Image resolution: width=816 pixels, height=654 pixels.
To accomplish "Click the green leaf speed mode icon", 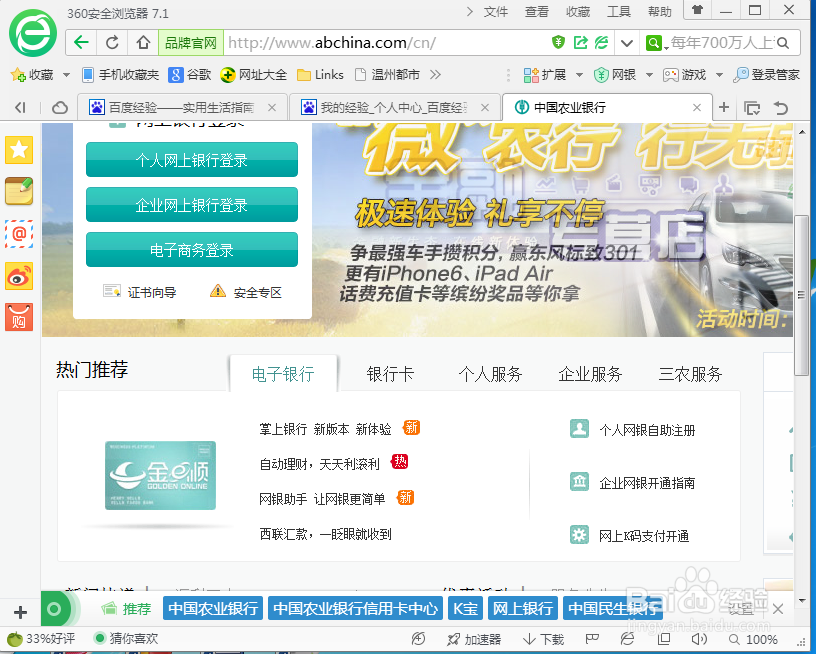I will (602, 42).
